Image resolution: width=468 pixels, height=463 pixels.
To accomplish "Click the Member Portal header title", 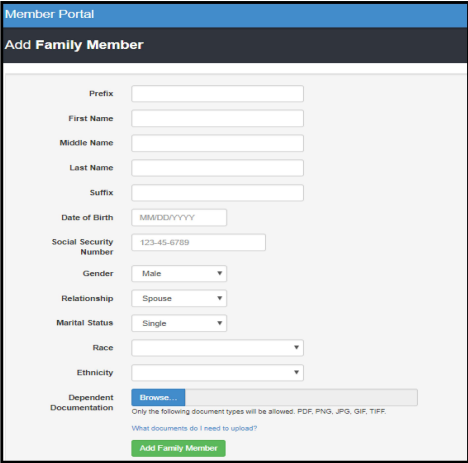I will click(49, 14).
